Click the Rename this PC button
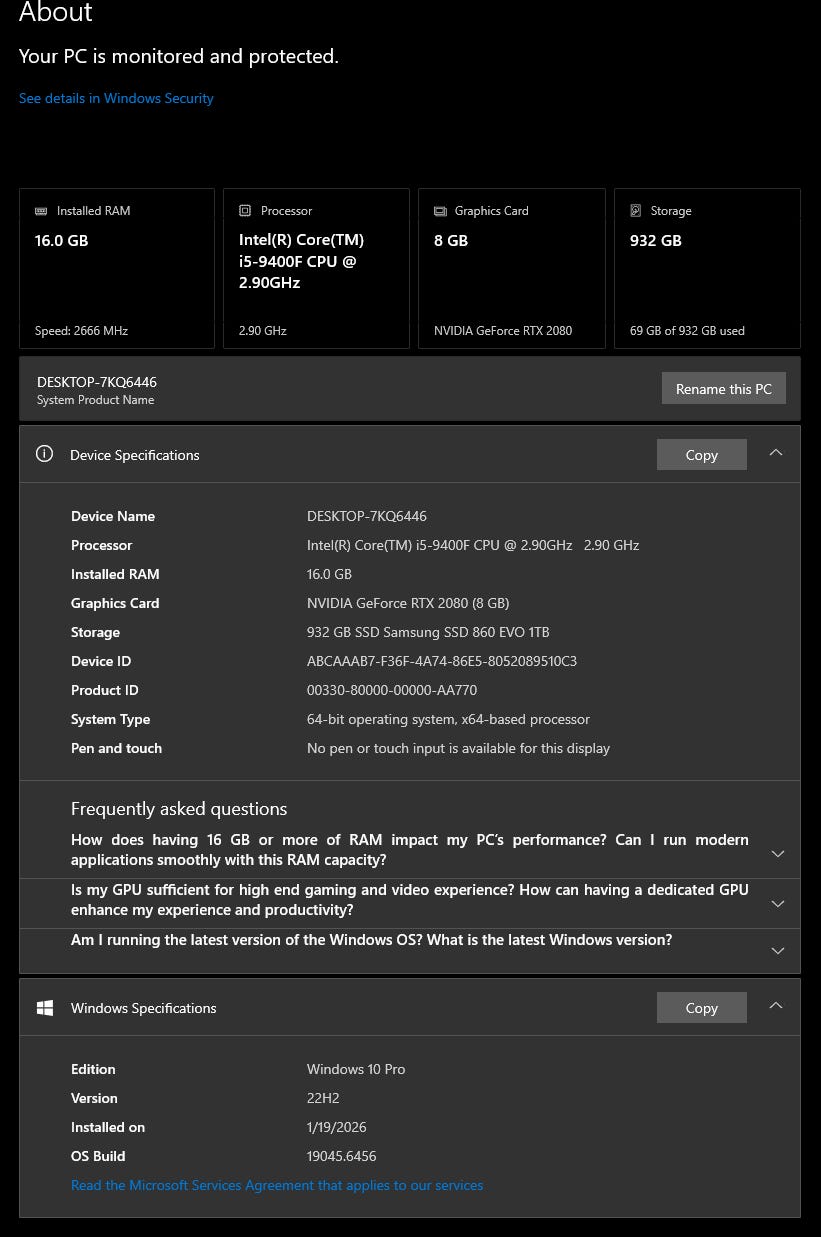The height and width of the screenshot is (1237, 821). [724, 389]
